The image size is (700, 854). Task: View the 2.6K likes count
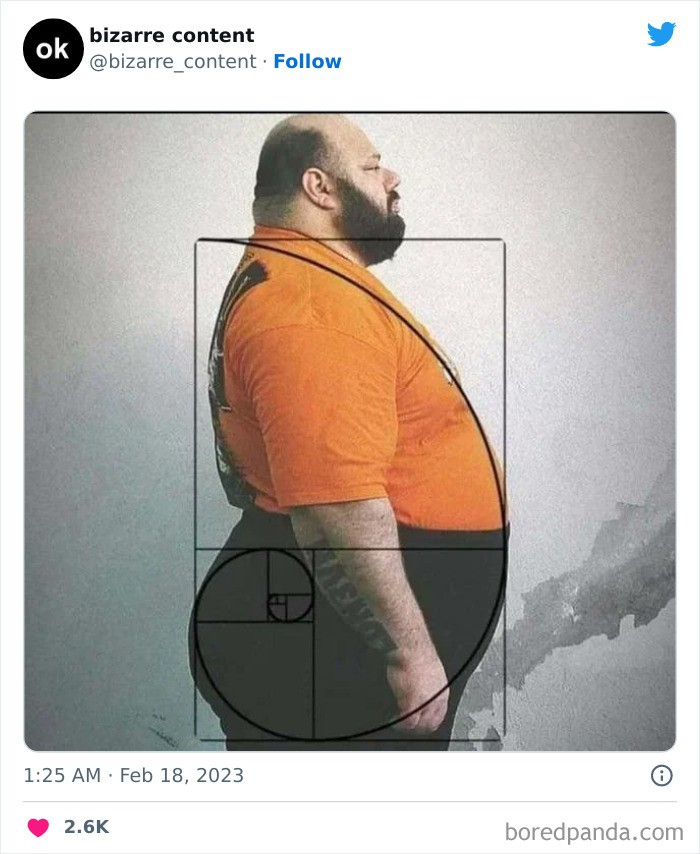tap(87, 827)
